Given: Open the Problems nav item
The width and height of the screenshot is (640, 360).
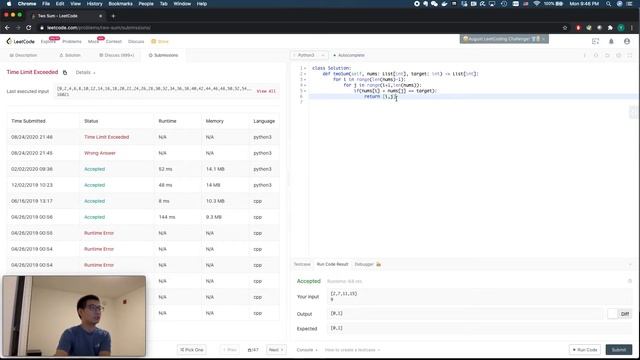Looking at the screenshot, I should pos(72,42).
